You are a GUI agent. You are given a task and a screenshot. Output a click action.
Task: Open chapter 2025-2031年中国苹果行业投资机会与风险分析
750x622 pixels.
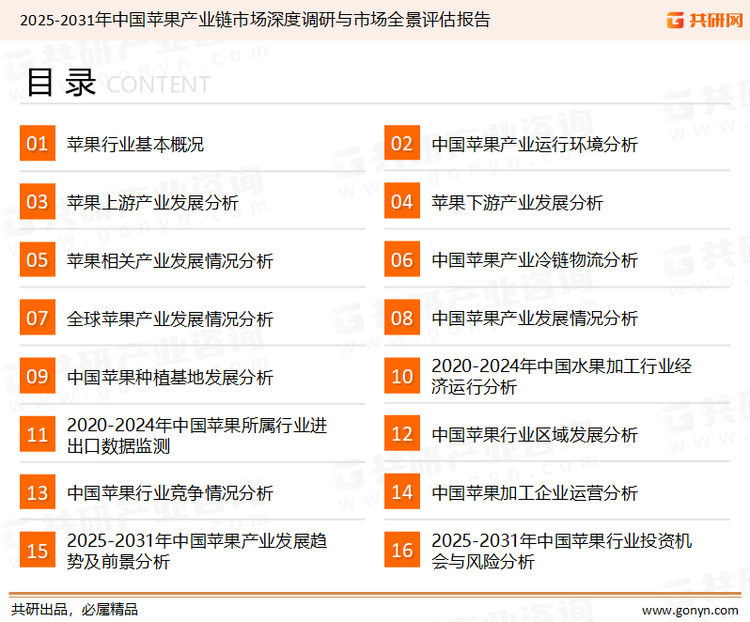(x=562, y=551)
